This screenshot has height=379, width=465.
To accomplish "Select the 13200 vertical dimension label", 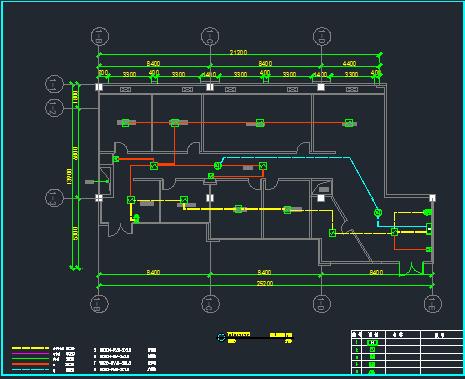I will coord(69,176).
